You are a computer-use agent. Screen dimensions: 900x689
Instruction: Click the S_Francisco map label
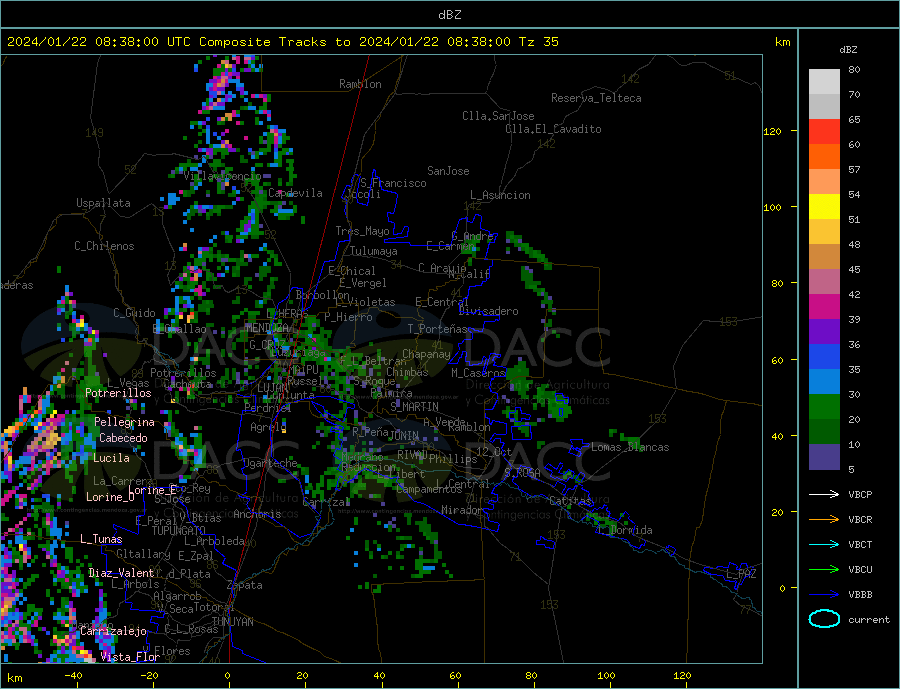click(x=393, y=183)
